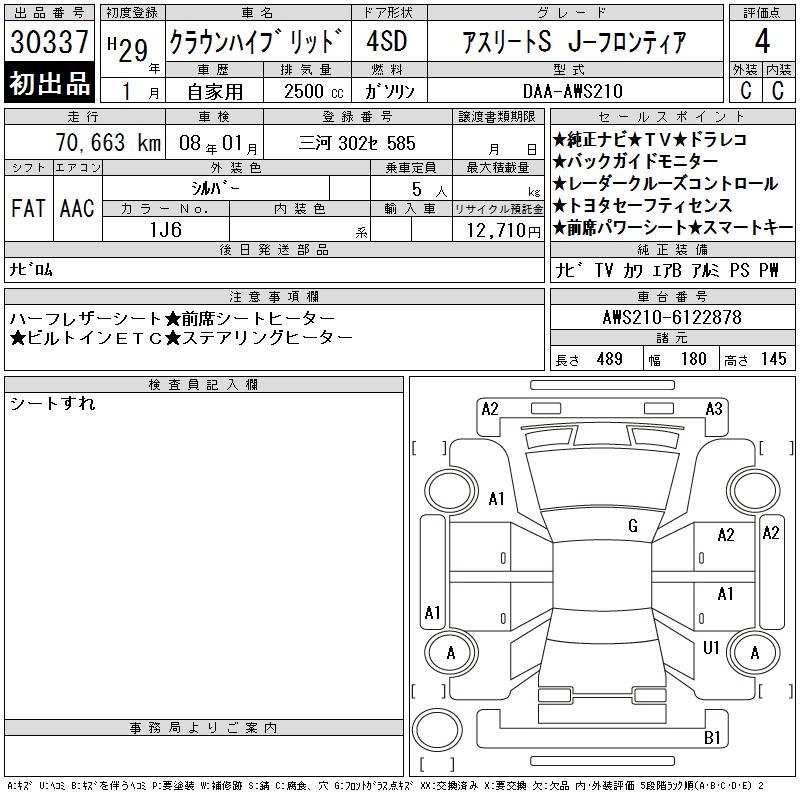
Task: Click the overall evaluation score 4
Action: click(762, 41)
